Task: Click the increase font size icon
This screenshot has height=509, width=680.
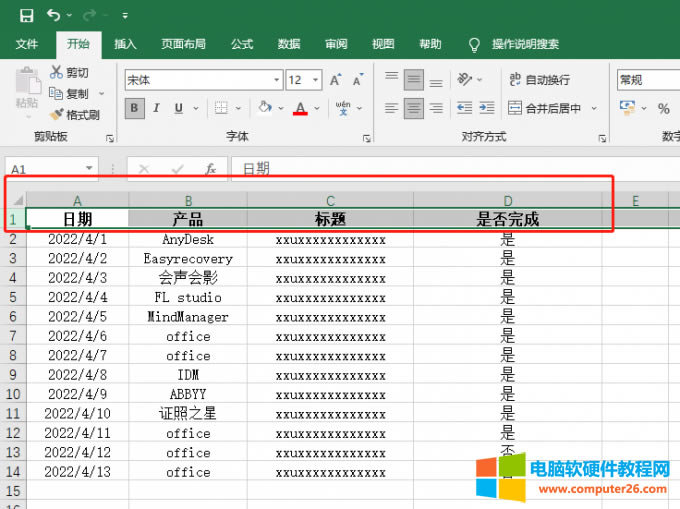Action: click(x=335, y=80)
